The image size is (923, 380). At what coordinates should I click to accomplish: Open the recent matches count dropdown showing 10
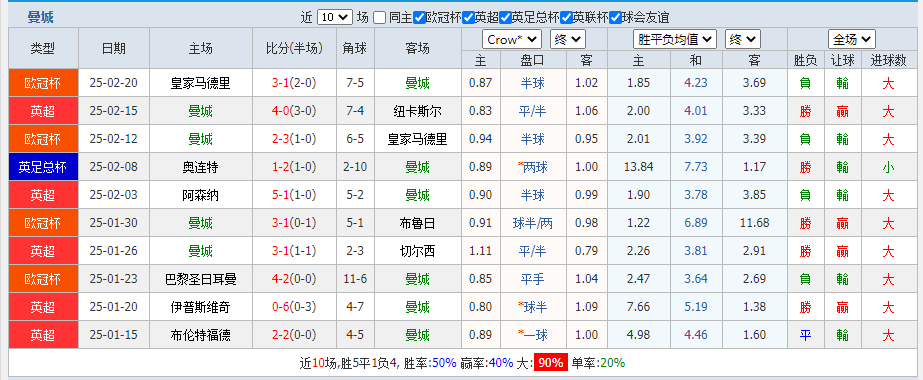click(x=334, y=18)
